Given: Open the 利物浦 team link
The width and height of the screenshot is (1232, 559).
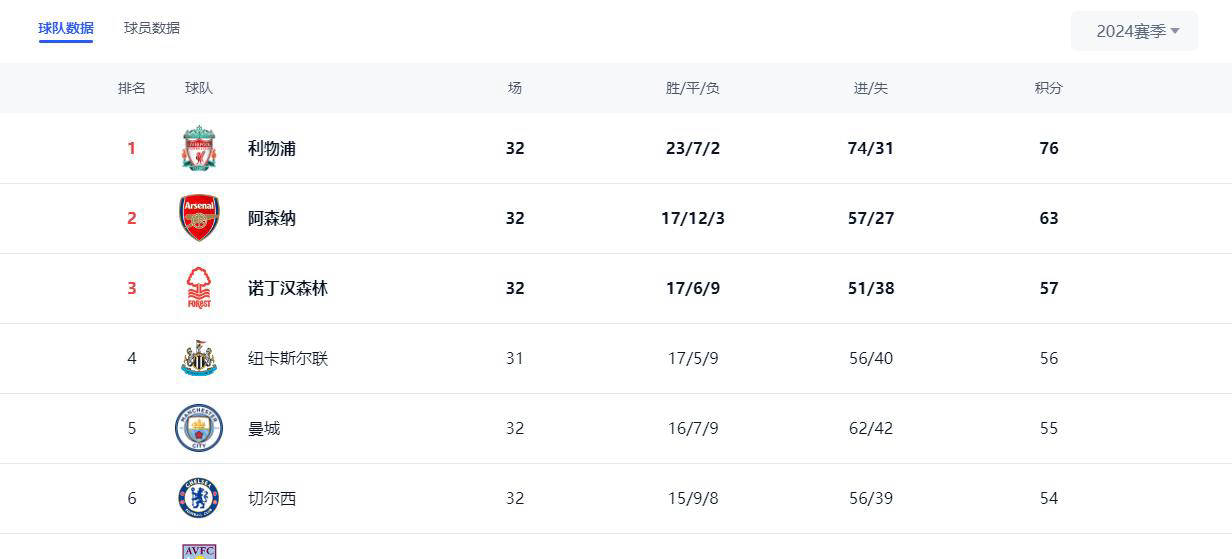Looking at the screenshot, I should coord(272,148).
